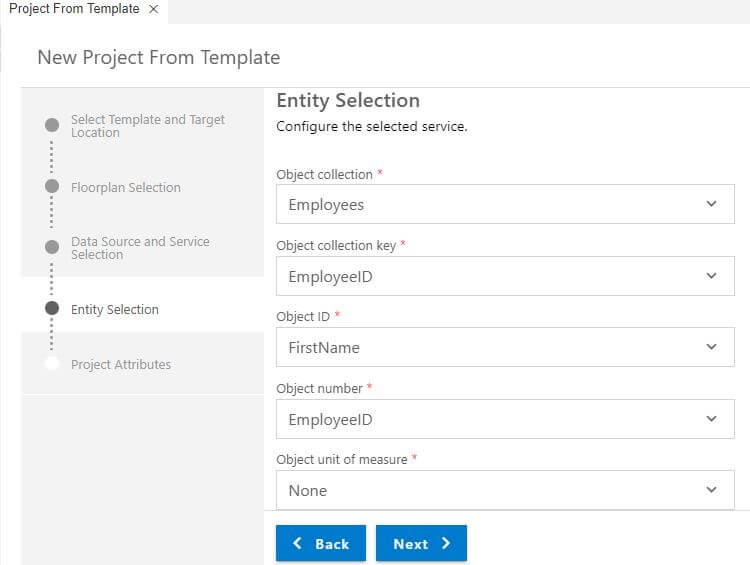Click the Employees collection field
Image resolution: width=750 pixels, height=565 pixels.
click(505, 204)
